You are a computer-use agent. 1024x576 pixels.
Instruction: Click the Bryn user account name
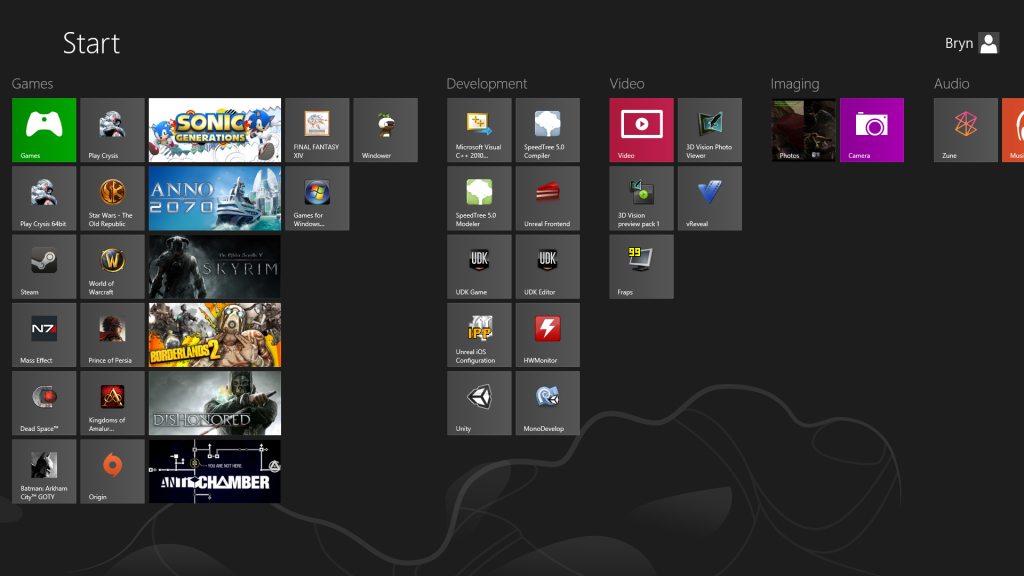[959, 43]
